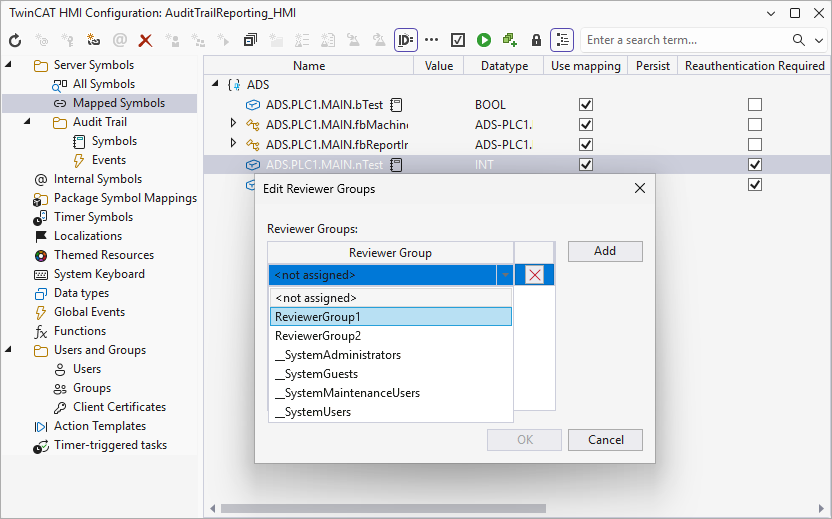Toggle Use mapping checkbox for fbReport
The height and width of the screenshot is (519, 832).
[586, 145]
